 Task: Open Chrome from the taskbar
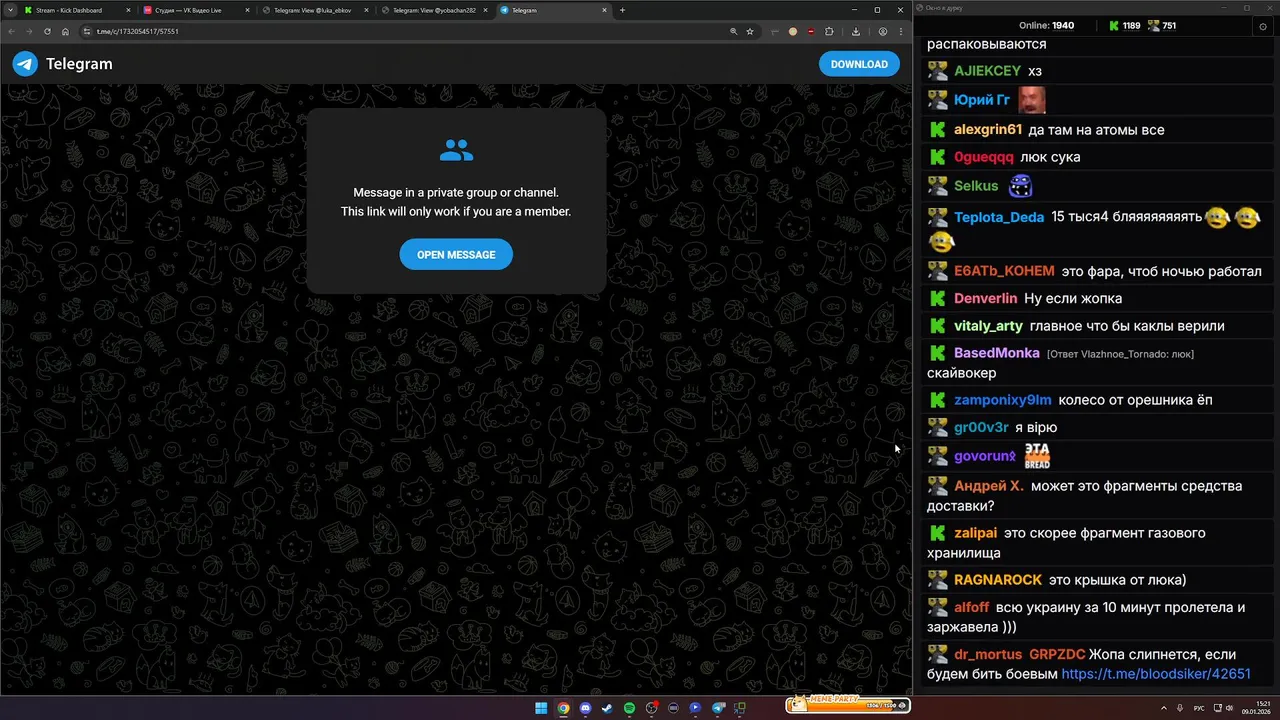click(x=563, y=708)
